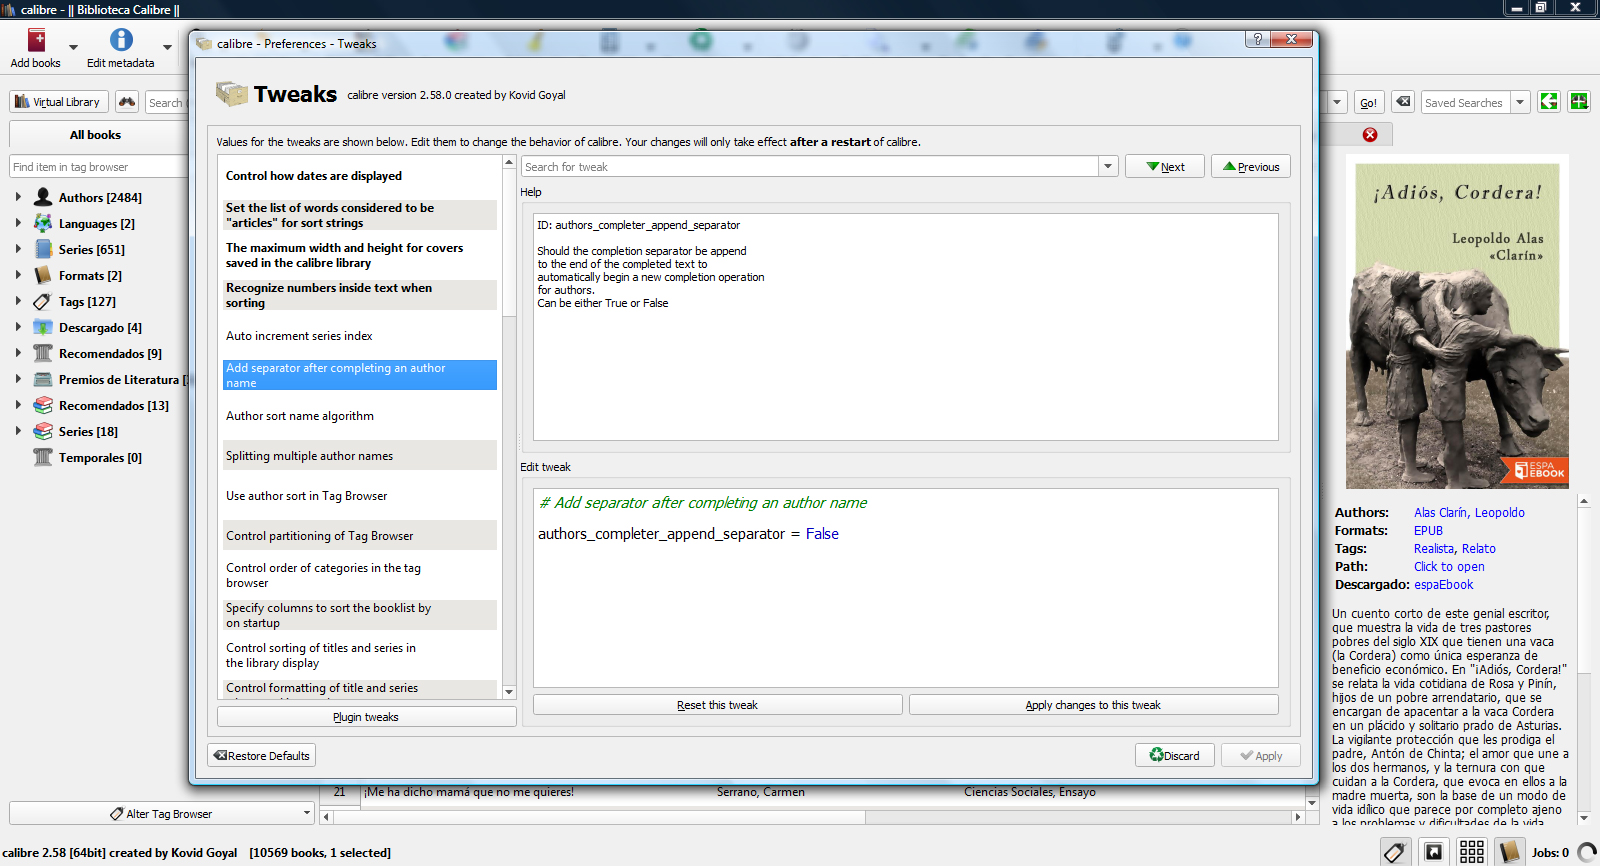Select 'Add separator after completing an author name' tweak
Image resolution: width=1600 pixels, height=866 pixels.
click(x=359, y=375)
